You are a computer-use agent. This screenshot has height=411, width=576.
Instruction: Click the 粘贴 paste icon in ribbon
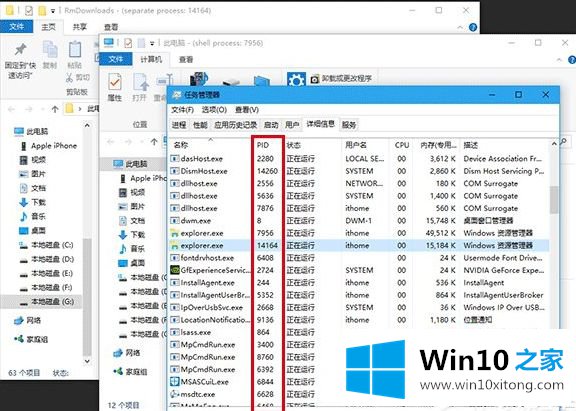tap(75, 50)
